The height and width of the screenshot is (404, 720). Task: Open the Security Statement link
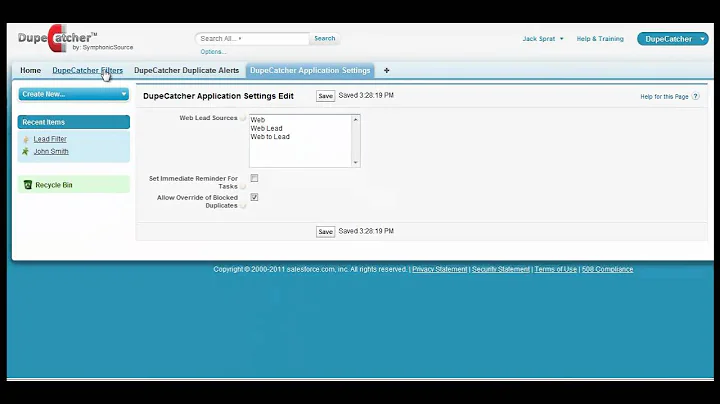tap(501, 269)
